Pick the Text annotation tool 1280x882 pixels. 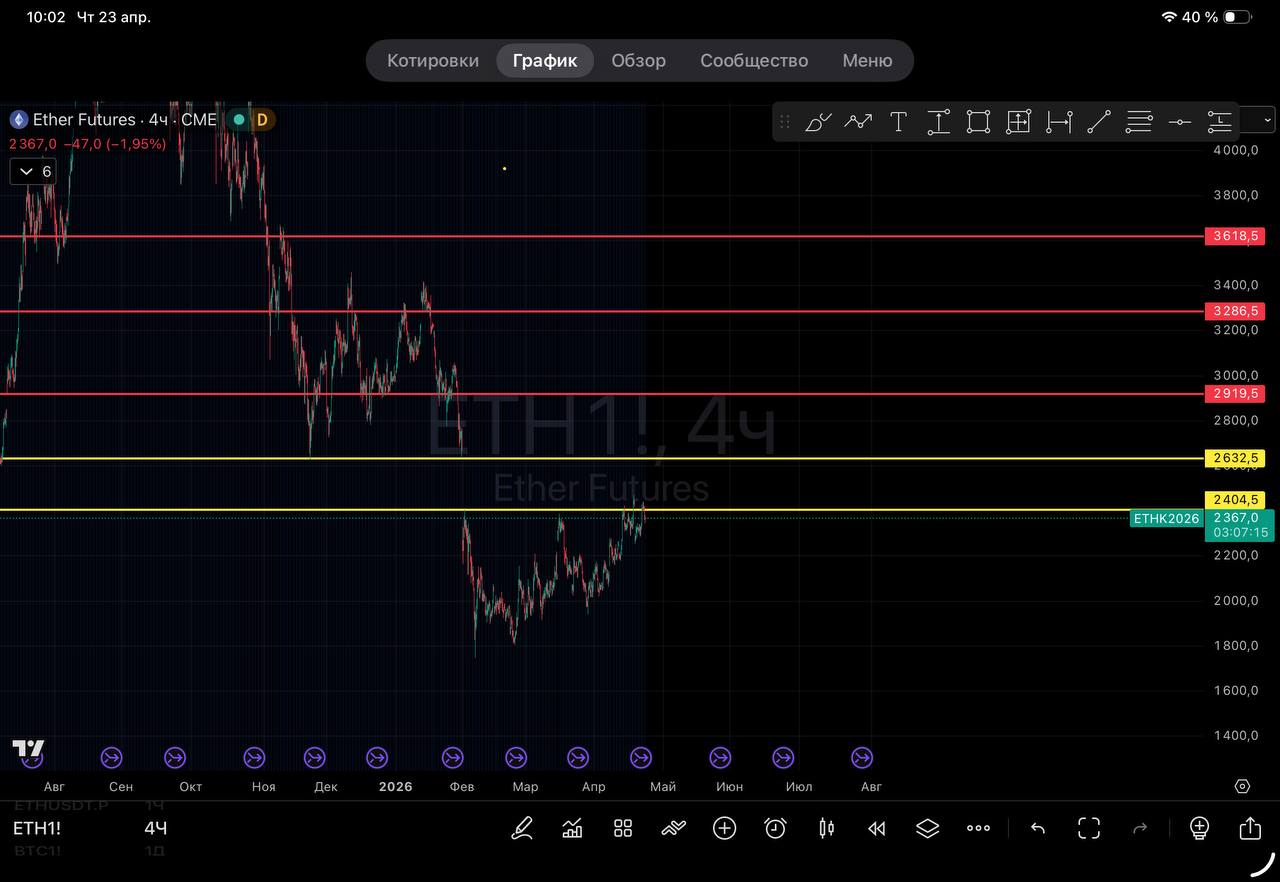[x=898, y=122]
